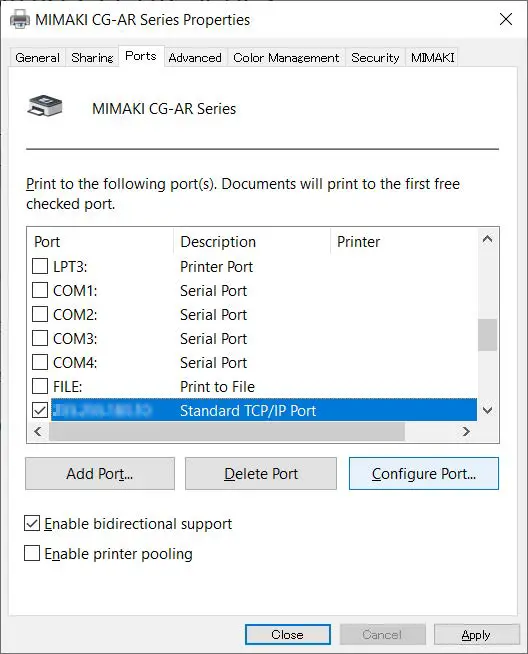
Task: Tick the COM3: port checkbox
Action: tap(40, 338)
